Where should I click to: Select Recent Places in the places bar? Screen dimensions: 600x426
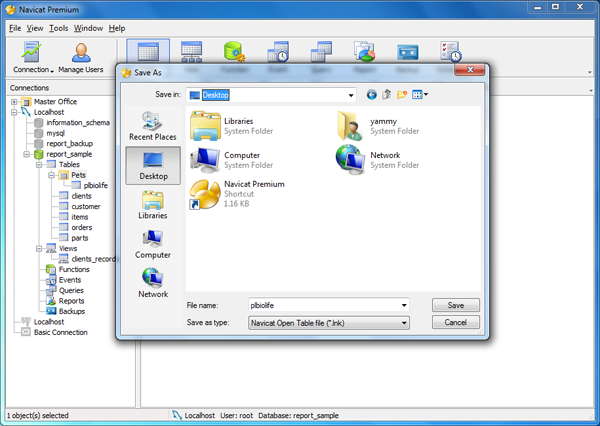click(153, 126)
